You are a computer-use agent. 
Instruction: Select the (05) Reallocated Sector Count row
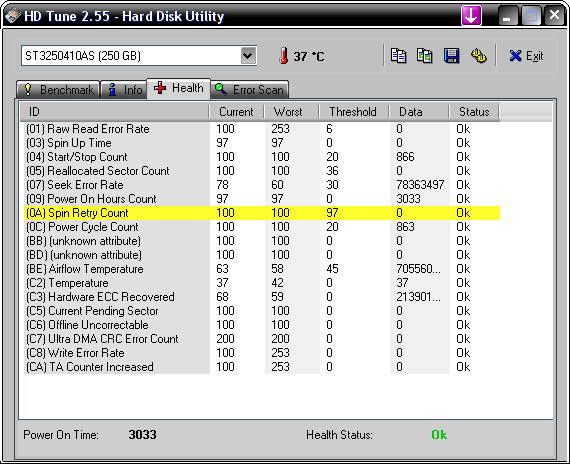pyautogui.click(x=262, y=171)
